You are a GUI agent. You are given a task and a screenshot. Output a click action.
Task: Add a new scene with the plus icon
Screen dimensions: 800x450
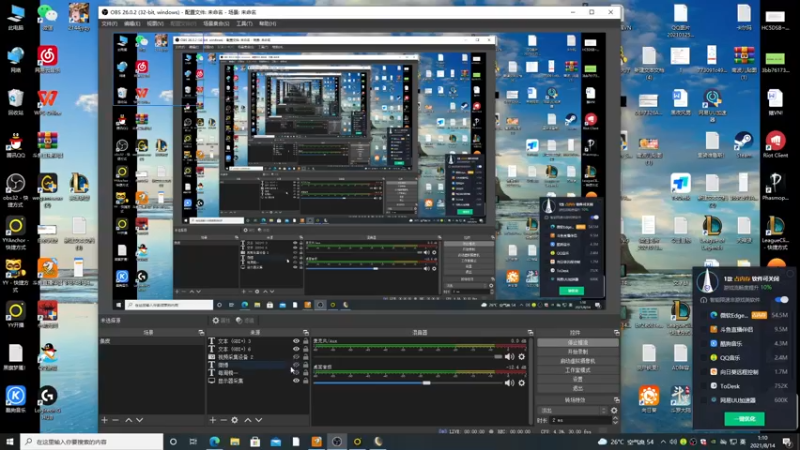(105, 420)
